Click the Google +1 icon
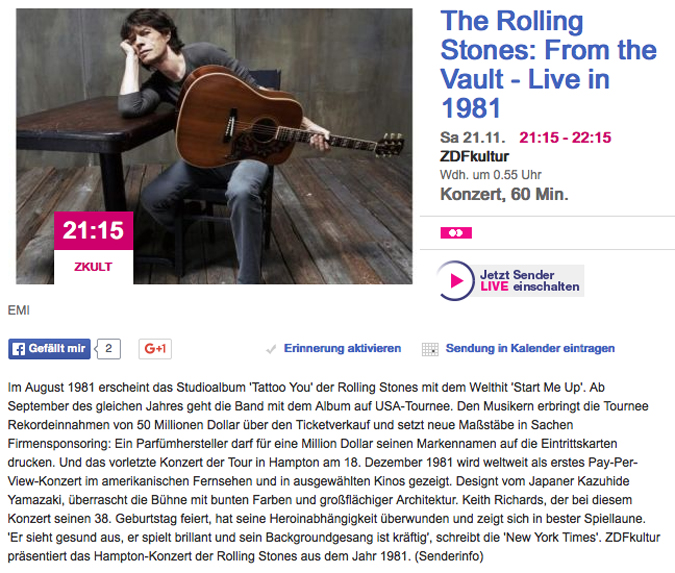675x573 pixels. (x=155, y=349)
